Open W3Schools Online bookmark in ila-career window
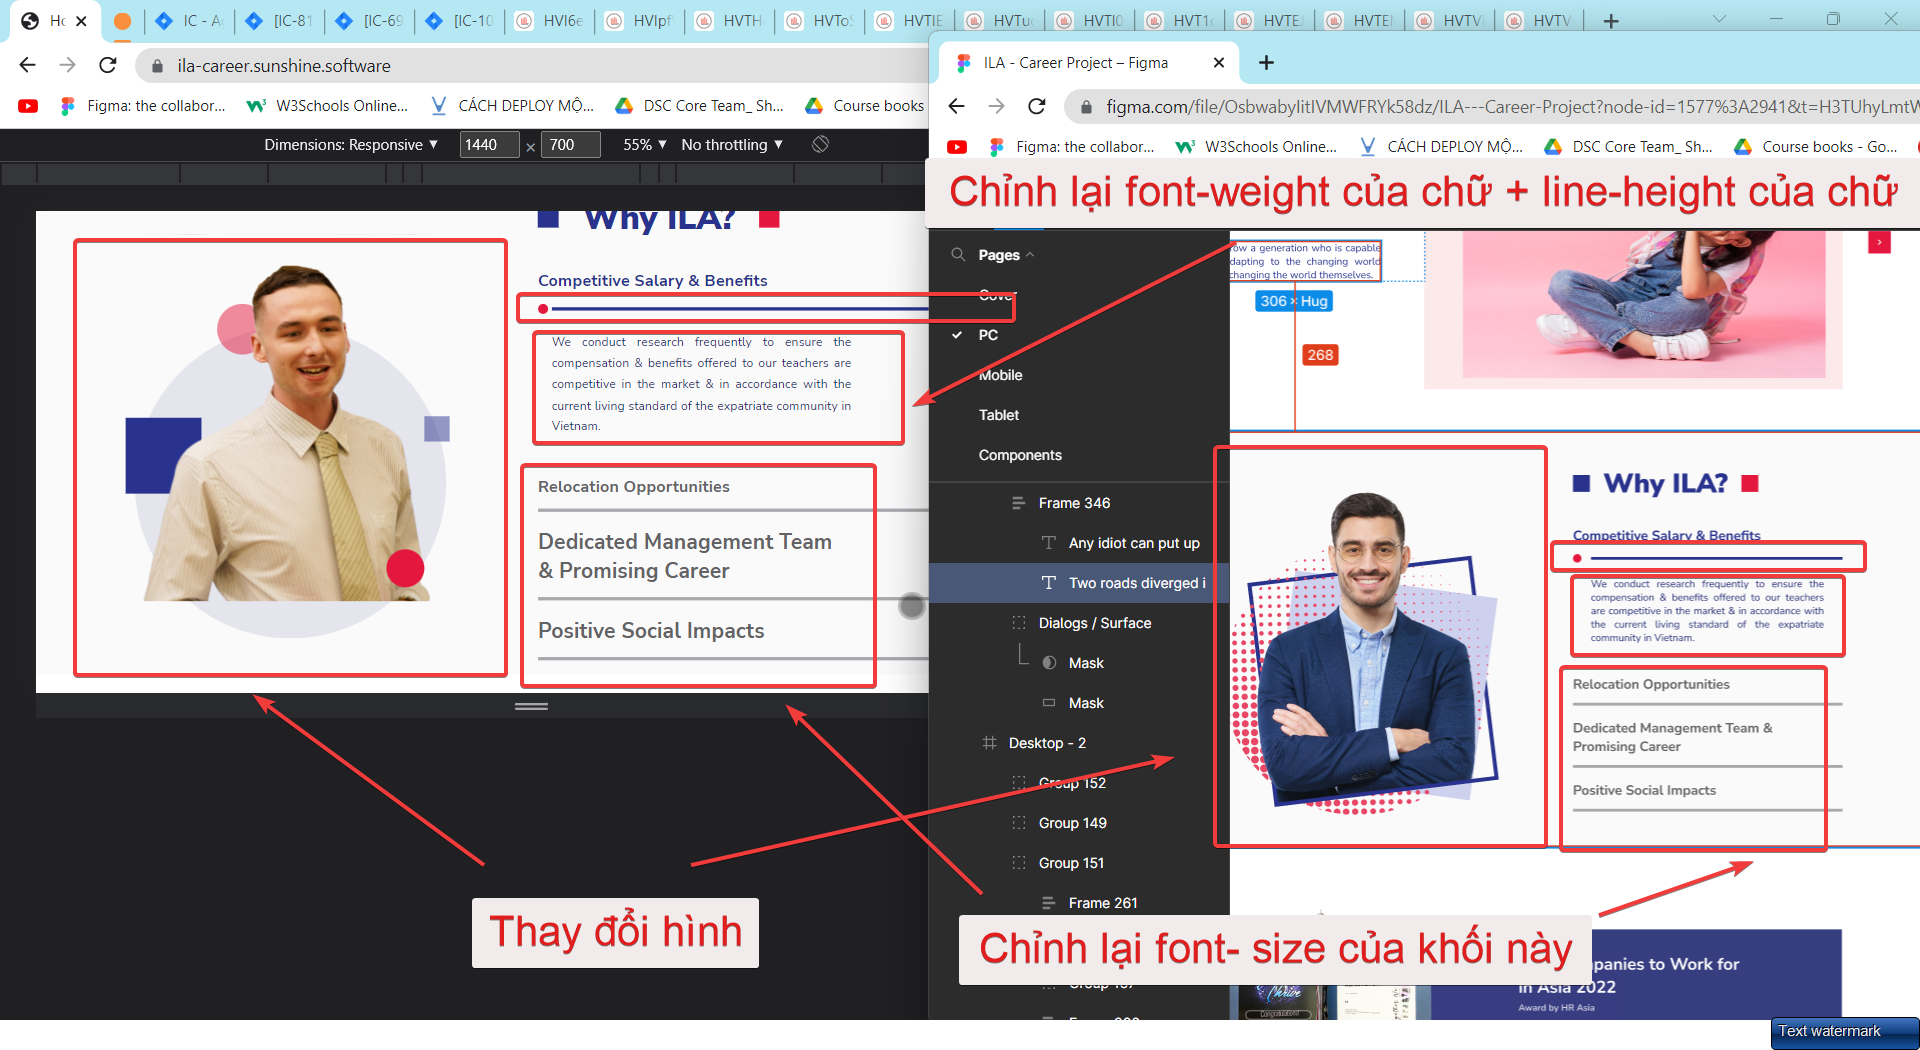The image size is (1920, 1050). 328,106
